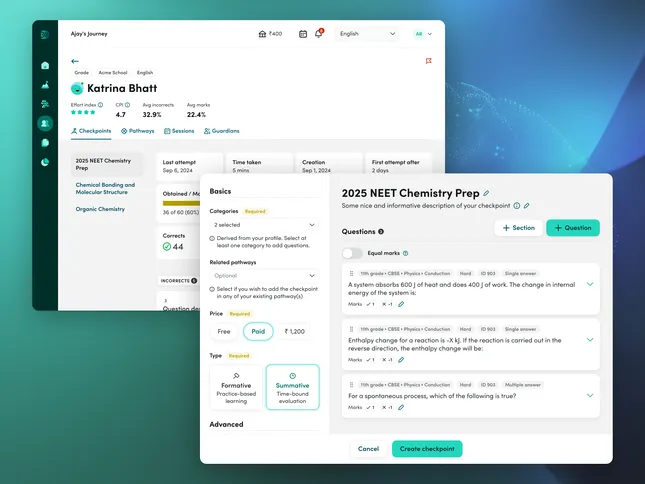Expand the spontaneous process question
Screen dimensions: 645x484
[590, 395]
